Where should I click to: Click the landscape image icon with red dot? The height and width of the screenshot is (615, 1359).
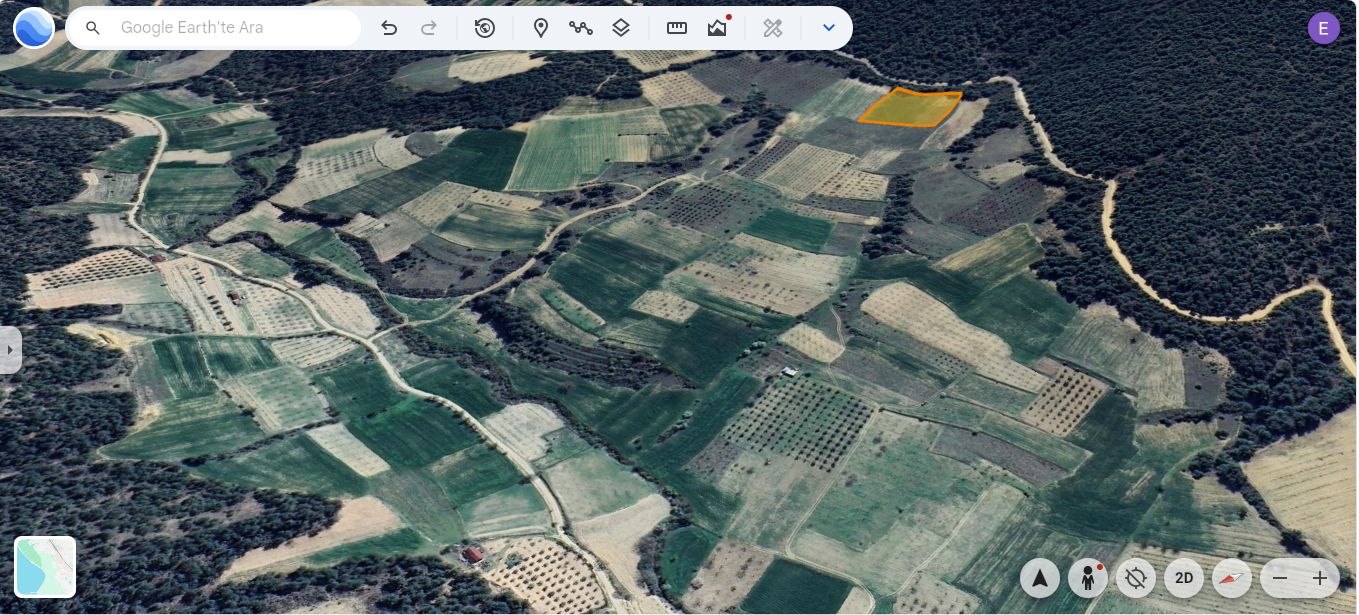[x=717, y=28]
